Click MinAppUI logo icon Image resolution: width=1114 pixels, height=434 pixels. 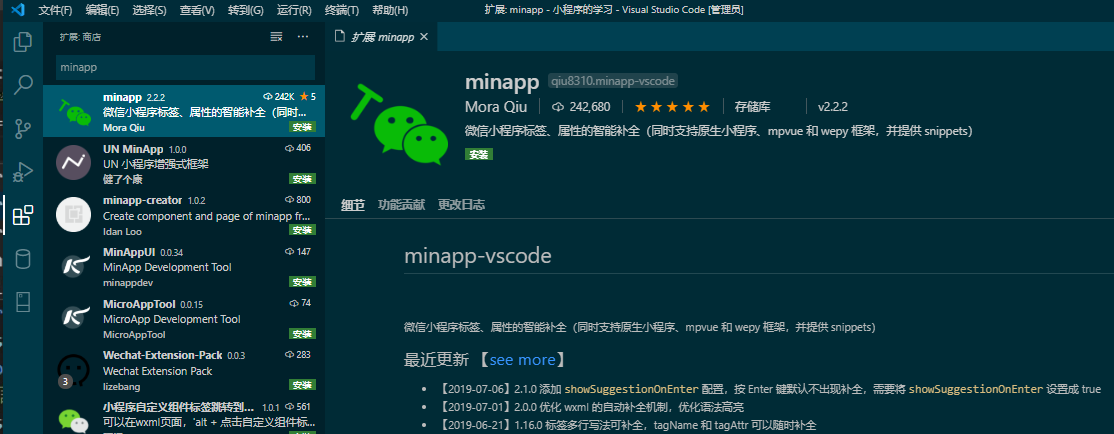coord(74,266)
